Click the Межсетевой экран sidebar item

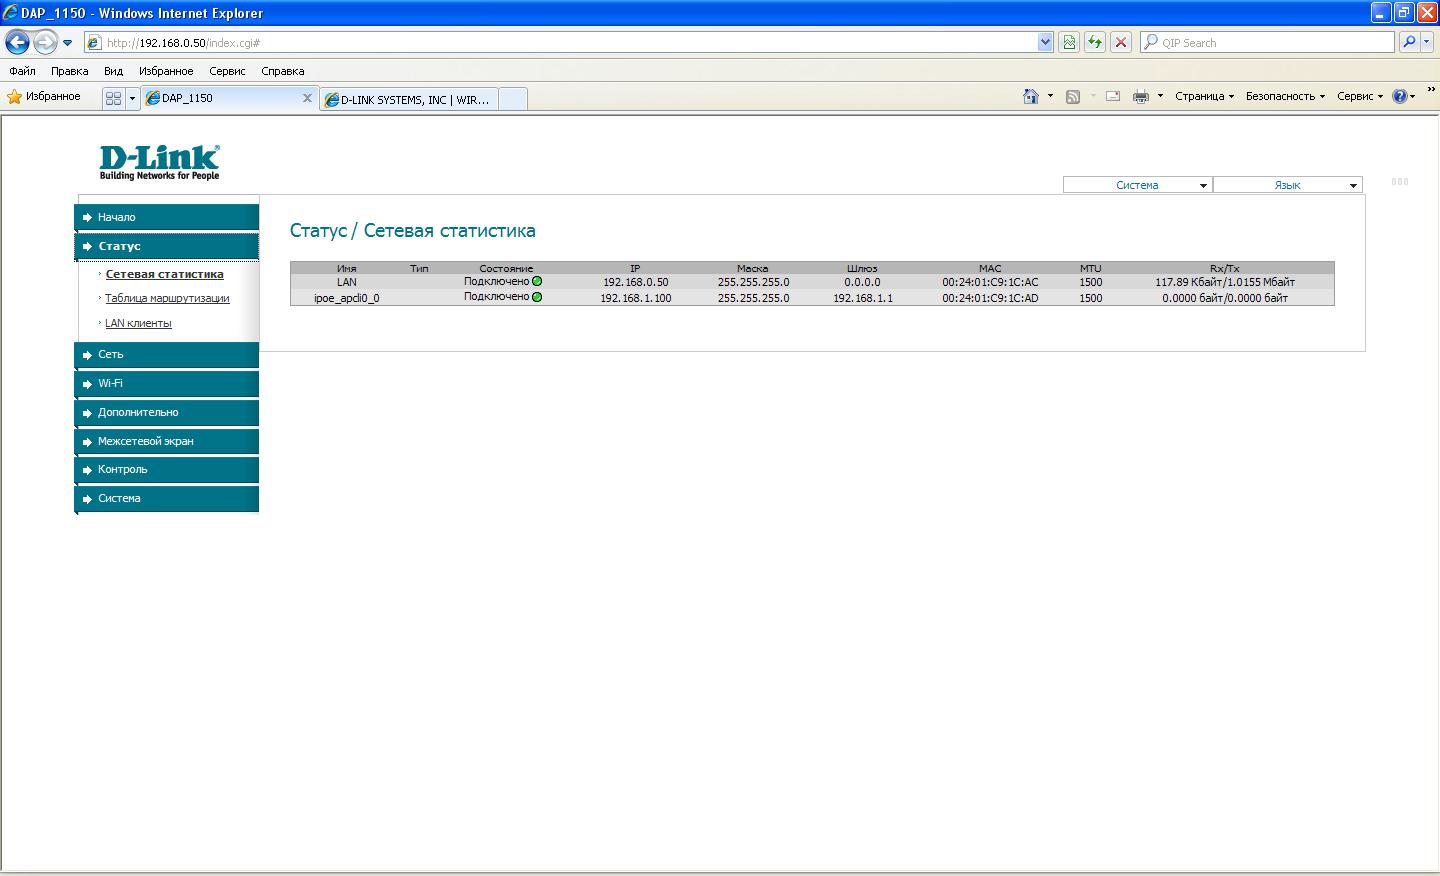tap(167, 441)
